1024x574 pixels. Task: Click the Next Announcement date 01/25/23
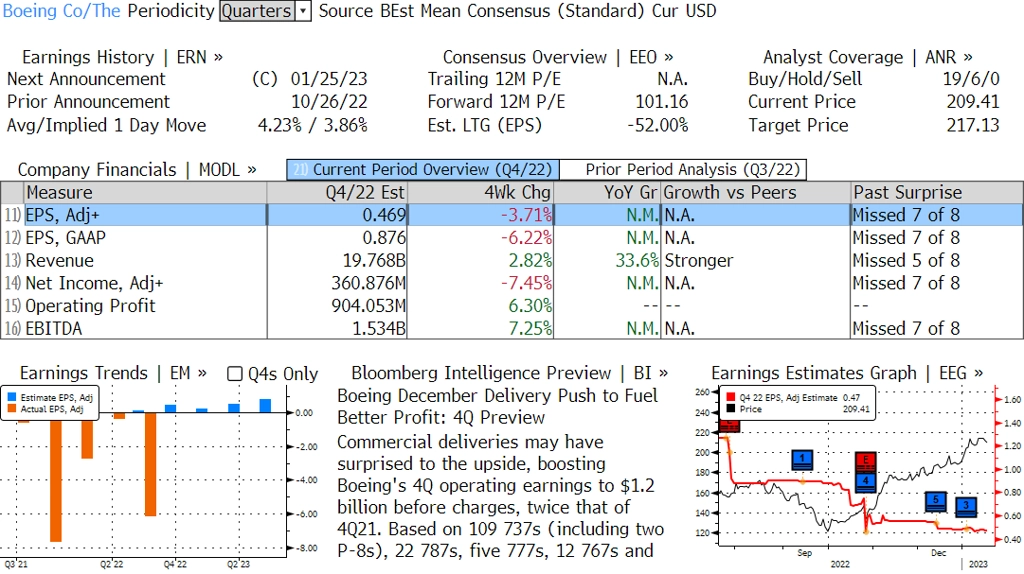[328, 79]
